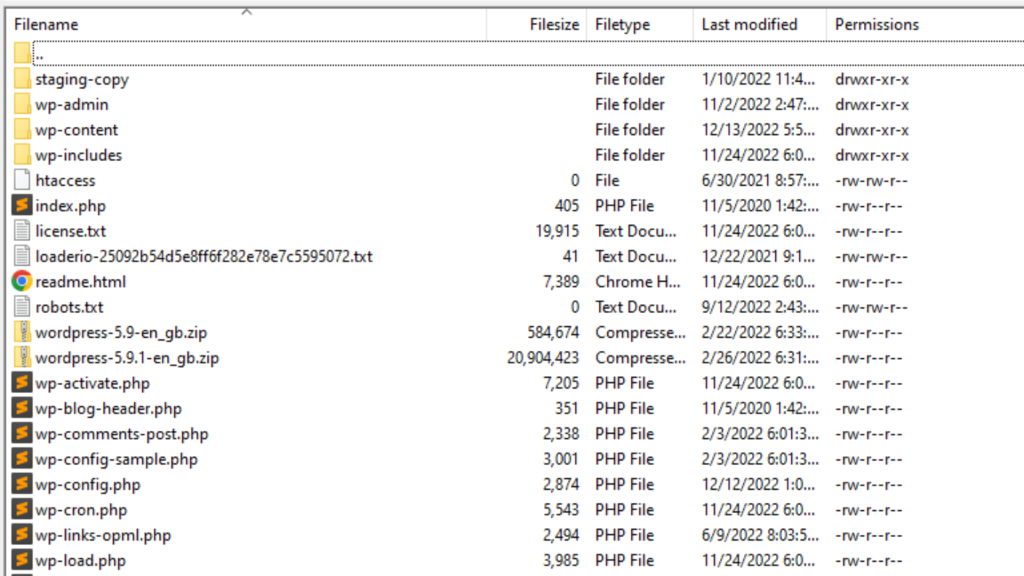Click the license.txt document icon
Image resolution: width=1024 pixels, height=576 pixels.
[22, 231]
